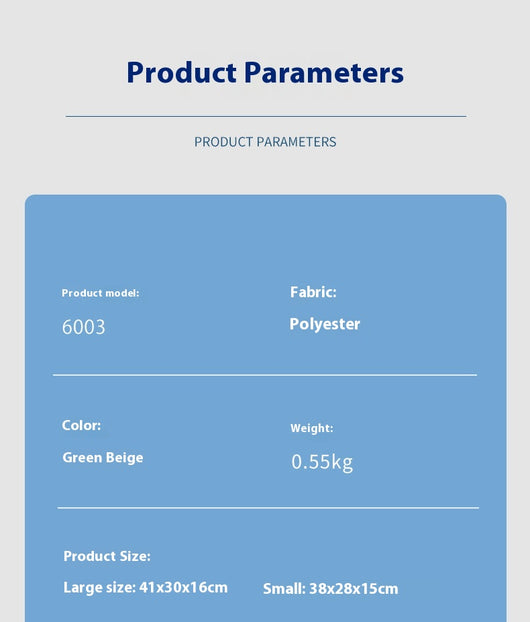
Task: Click the Green Beige color value
Action: (103, 458)
